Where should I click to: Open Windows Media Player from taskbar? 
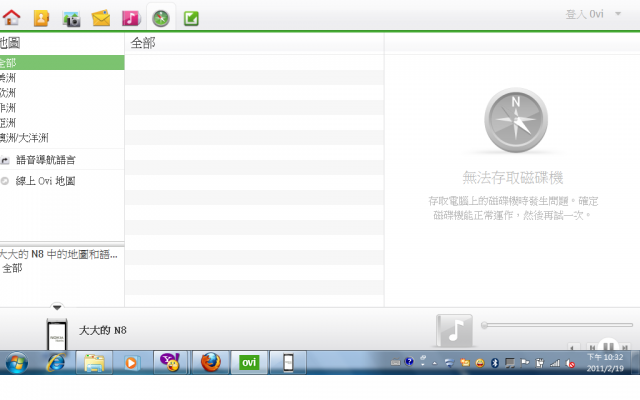(x=131, y=362)
